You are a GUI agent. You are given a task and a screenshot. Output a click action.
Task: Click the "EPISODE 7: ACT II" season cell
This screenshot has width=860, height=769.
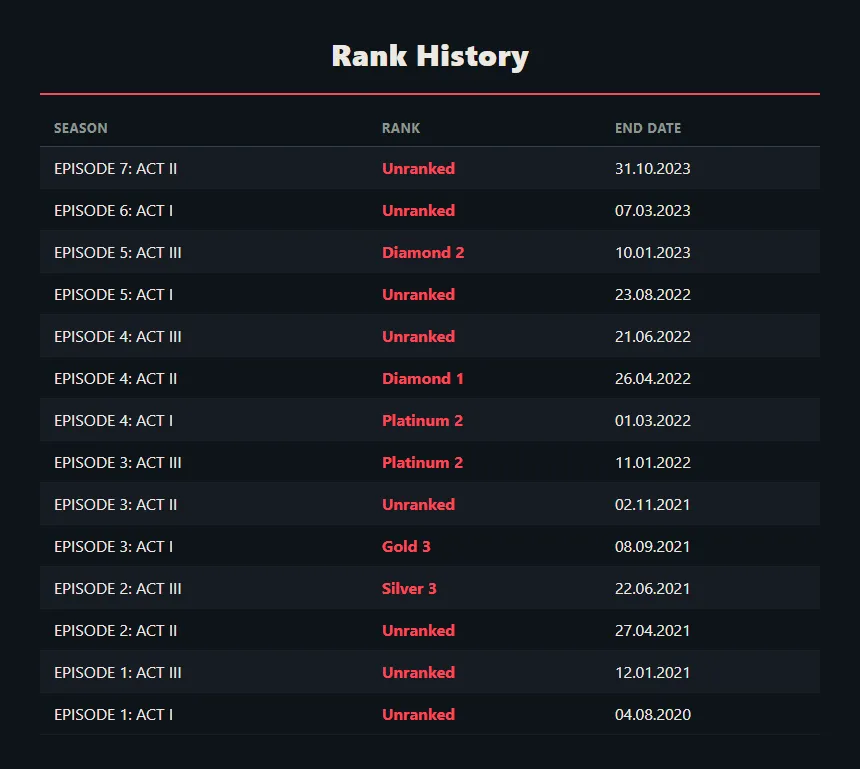(x=115, y=168)
